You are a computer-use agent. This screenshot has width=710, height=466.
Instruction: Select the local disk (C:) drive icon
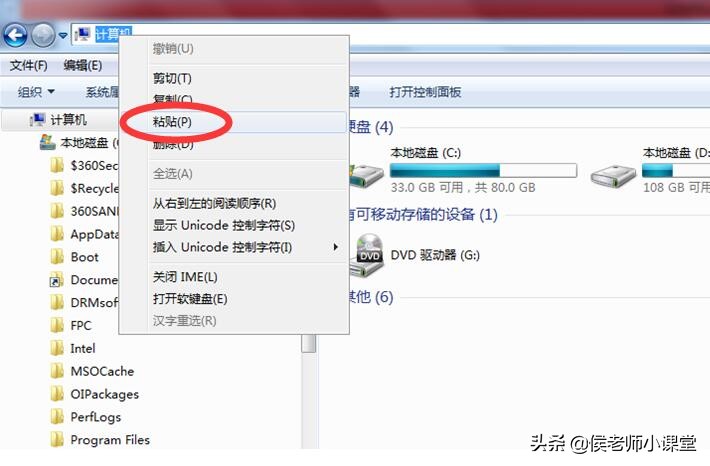[x=366, y=177]
